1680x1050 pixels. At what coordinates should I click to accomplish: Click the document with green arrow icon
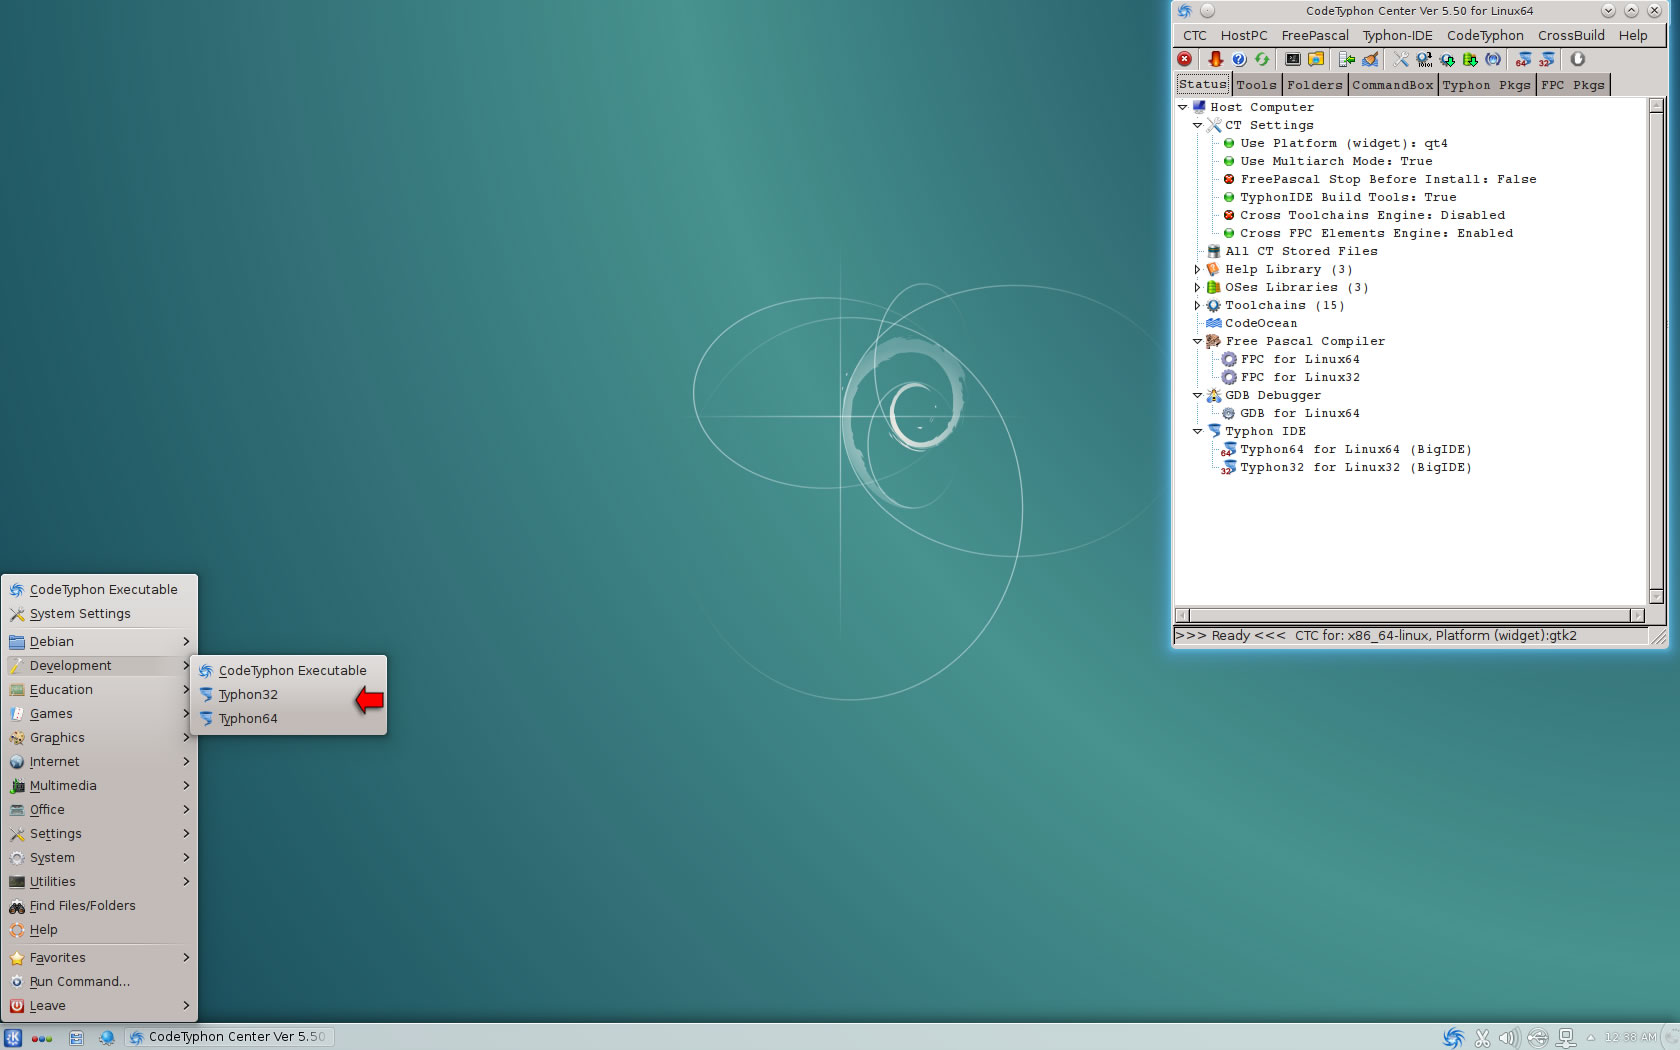click(x=1347, y=60)
